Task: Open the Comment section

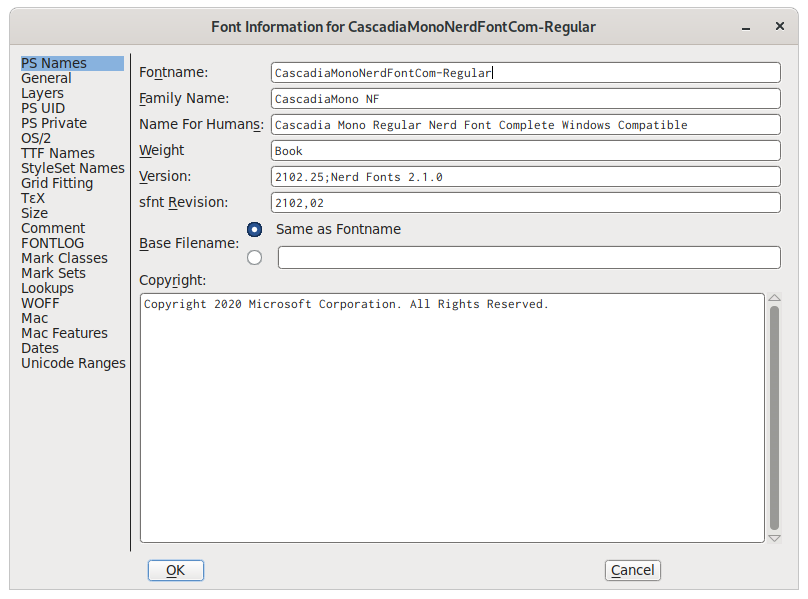Action: click(53, 228)
